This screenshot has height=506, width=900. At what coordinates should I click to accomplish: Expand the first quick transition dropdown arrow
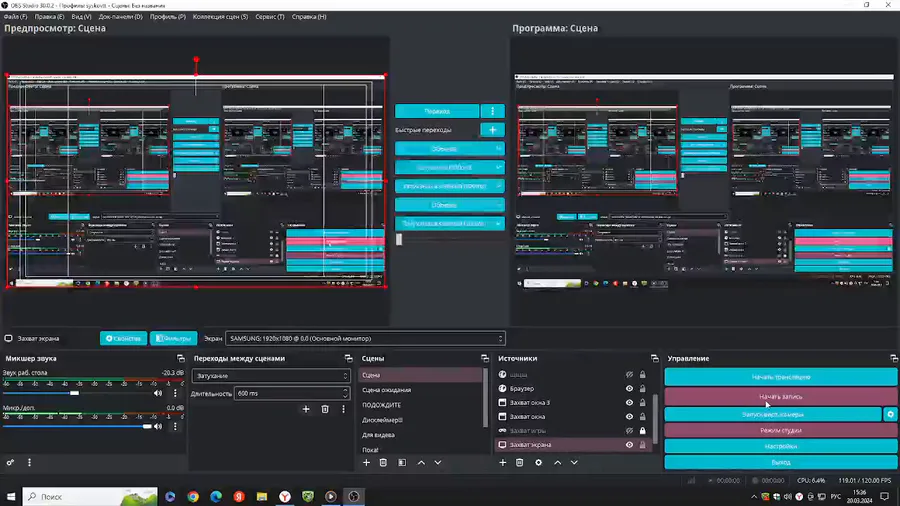(x=498, y=149)
